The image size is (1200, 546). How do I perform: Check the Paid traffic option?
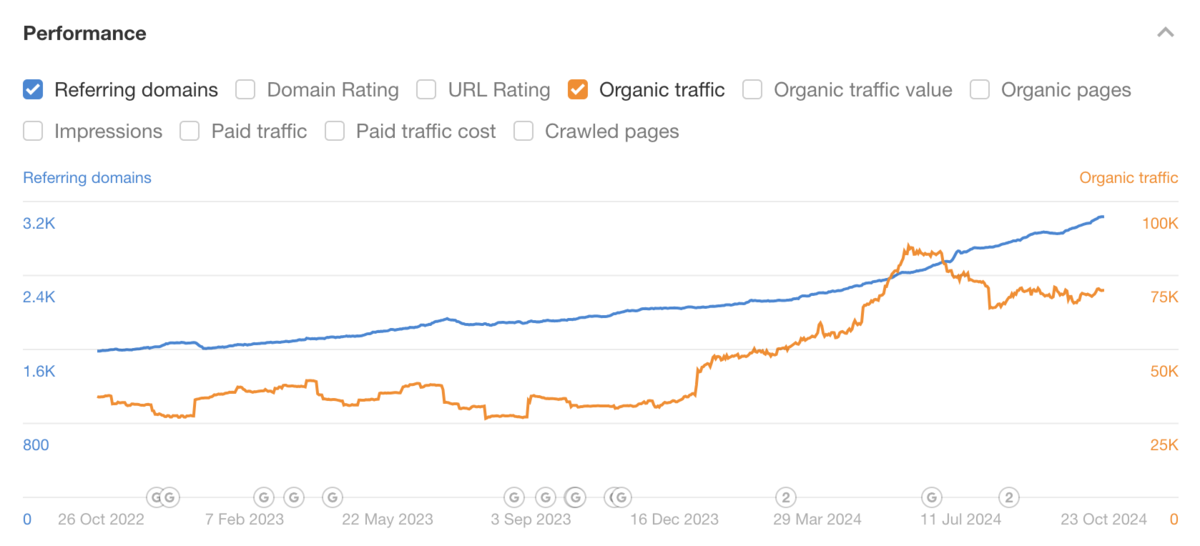pyautogui.click(x=190, y=131)
